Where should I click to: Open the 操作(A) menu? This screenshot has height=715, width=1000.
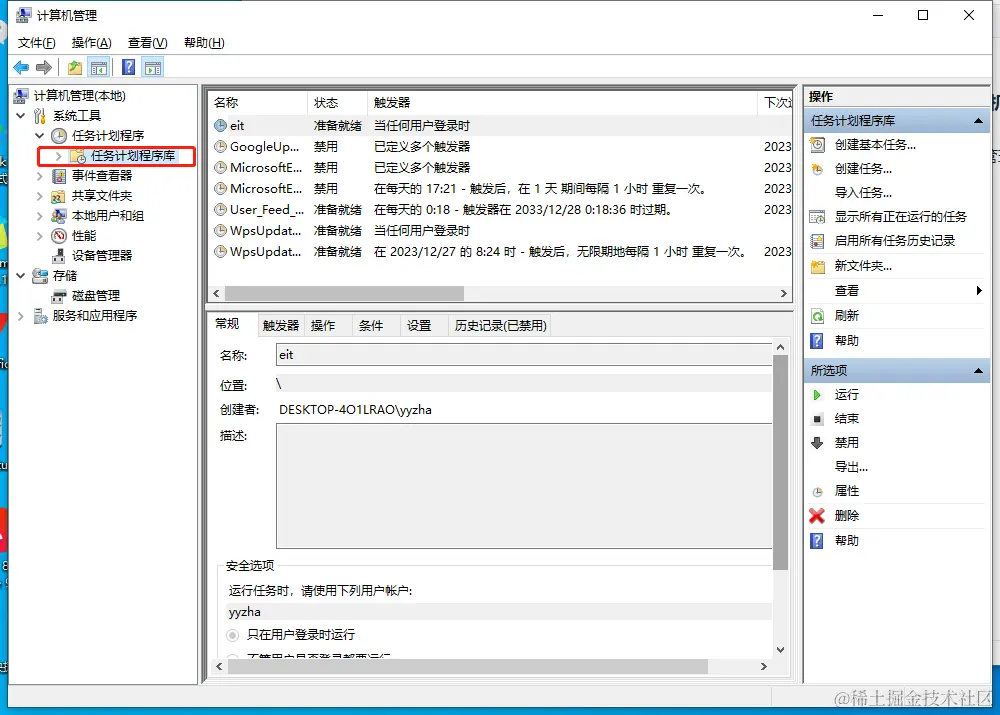92,43
